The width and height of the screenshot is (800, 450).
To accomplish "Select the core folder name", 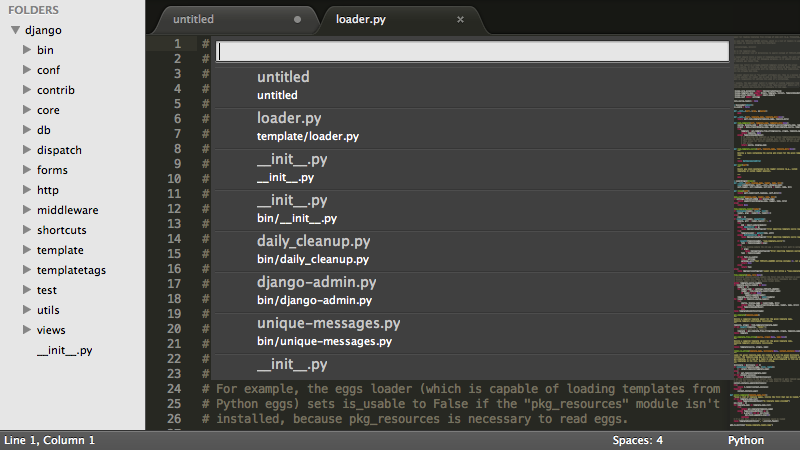I will (x=48, y=110).
